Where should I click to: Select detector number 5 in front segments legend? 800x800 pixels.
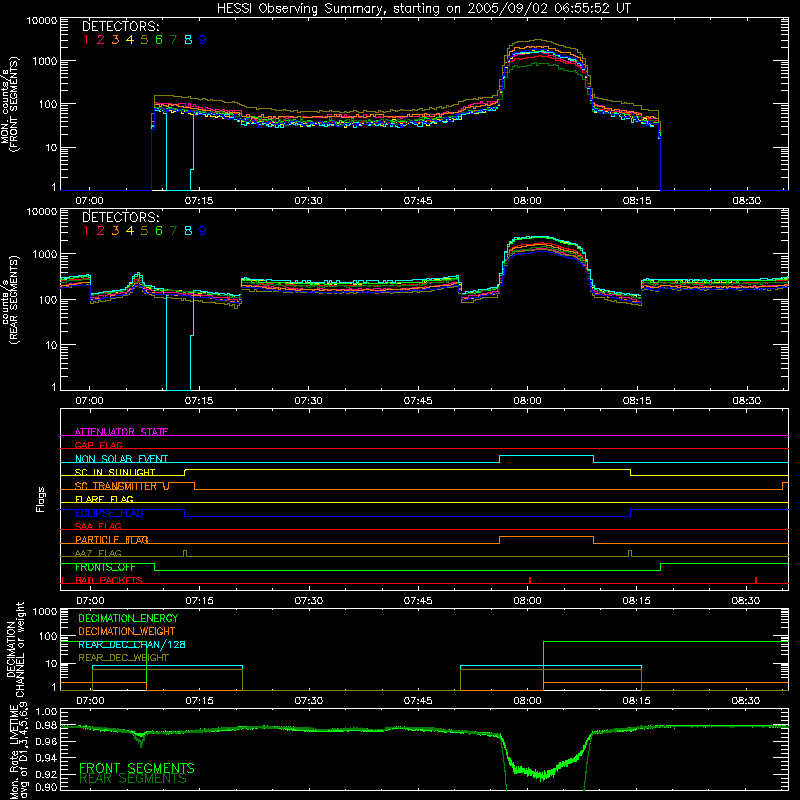pyautogui.click(x=144, y=39)
